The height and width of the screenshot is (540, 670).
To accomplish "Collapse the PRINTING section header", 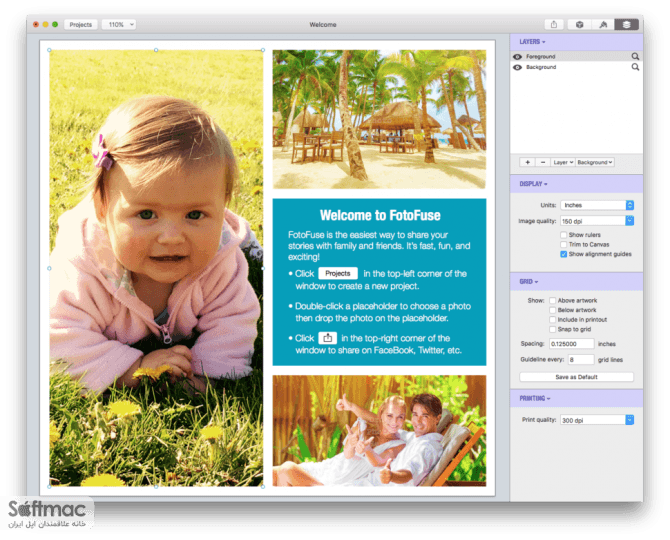I will [x=535, y=398].
